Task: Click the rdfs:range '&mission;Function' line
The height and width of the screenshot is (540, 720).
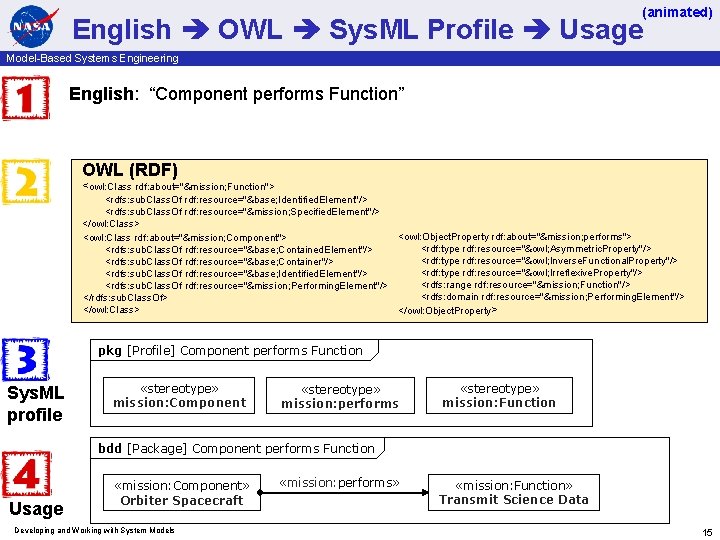Action: click(526, 285)
